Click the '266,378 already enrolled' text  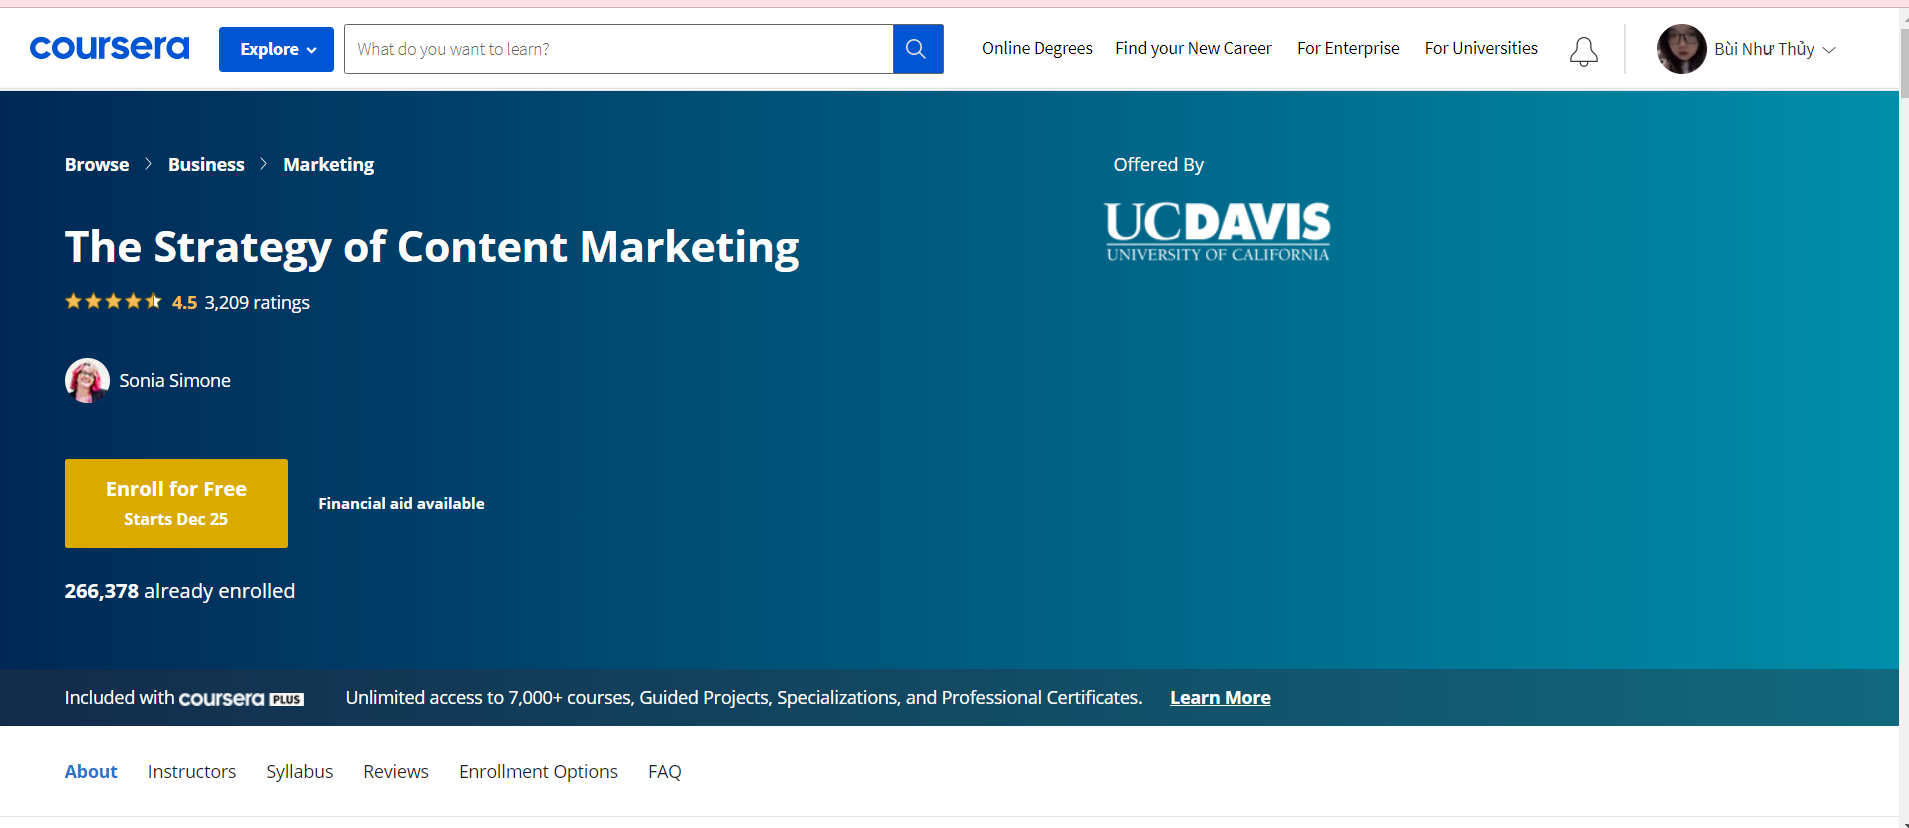coord(180,591)
